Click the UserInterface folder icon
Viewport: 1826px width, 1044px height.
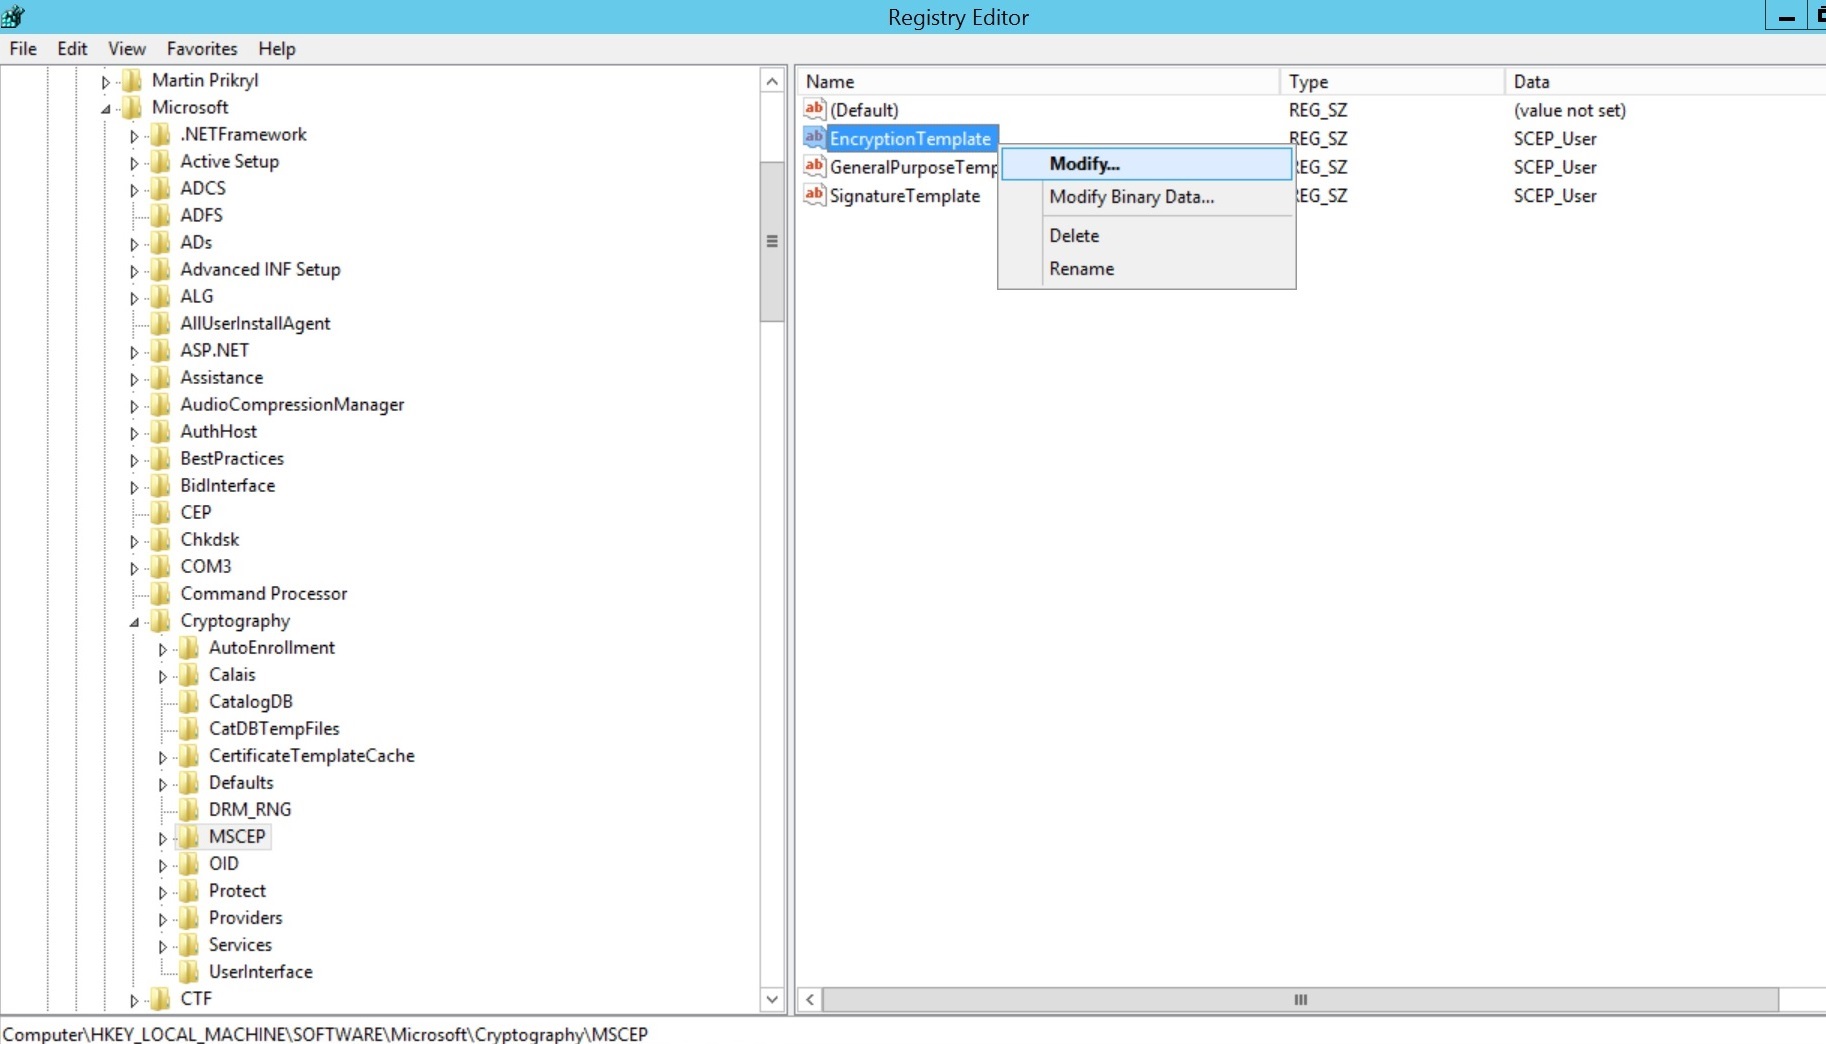coord(190,971)
